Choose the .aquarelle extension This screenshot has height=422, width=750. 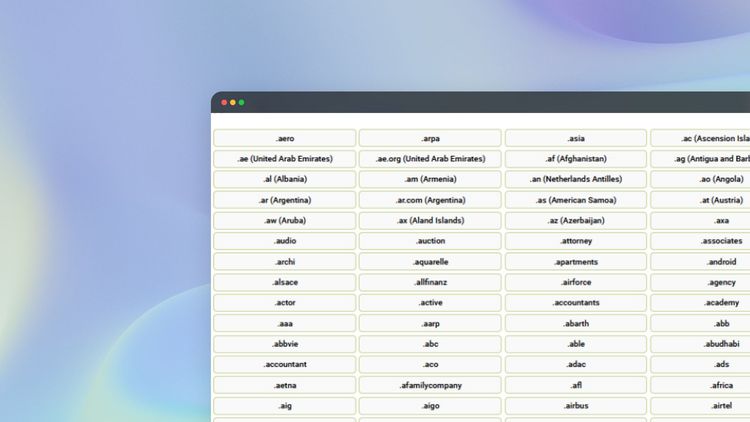pyautogui.click(x=430, y=262)
